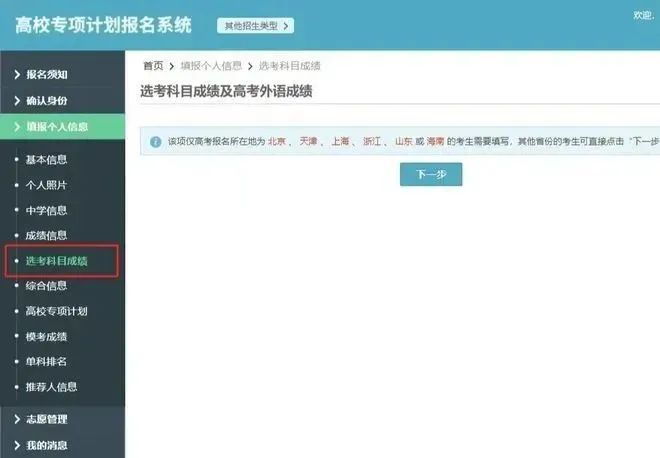
Task: Click the 欢迎 text in the header
Action: coord(644,16)
